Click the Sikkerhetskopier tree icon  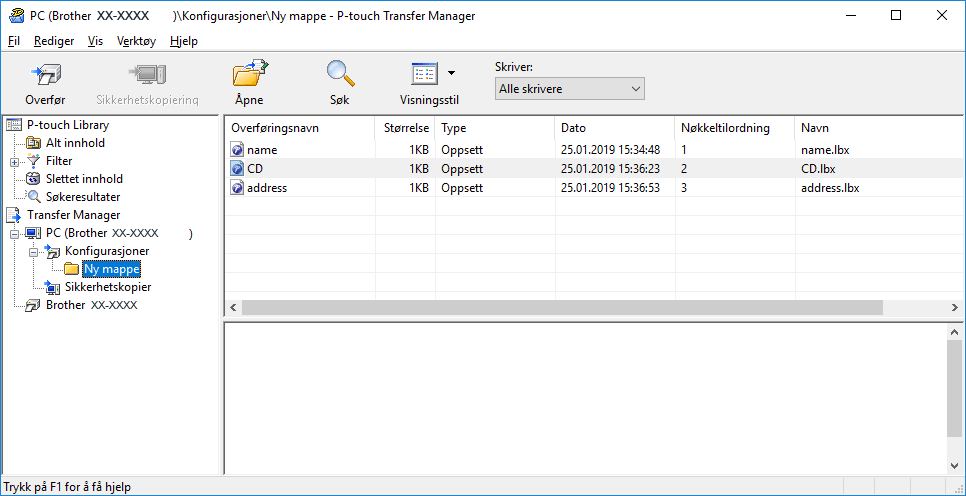click(x=52, y=287)
